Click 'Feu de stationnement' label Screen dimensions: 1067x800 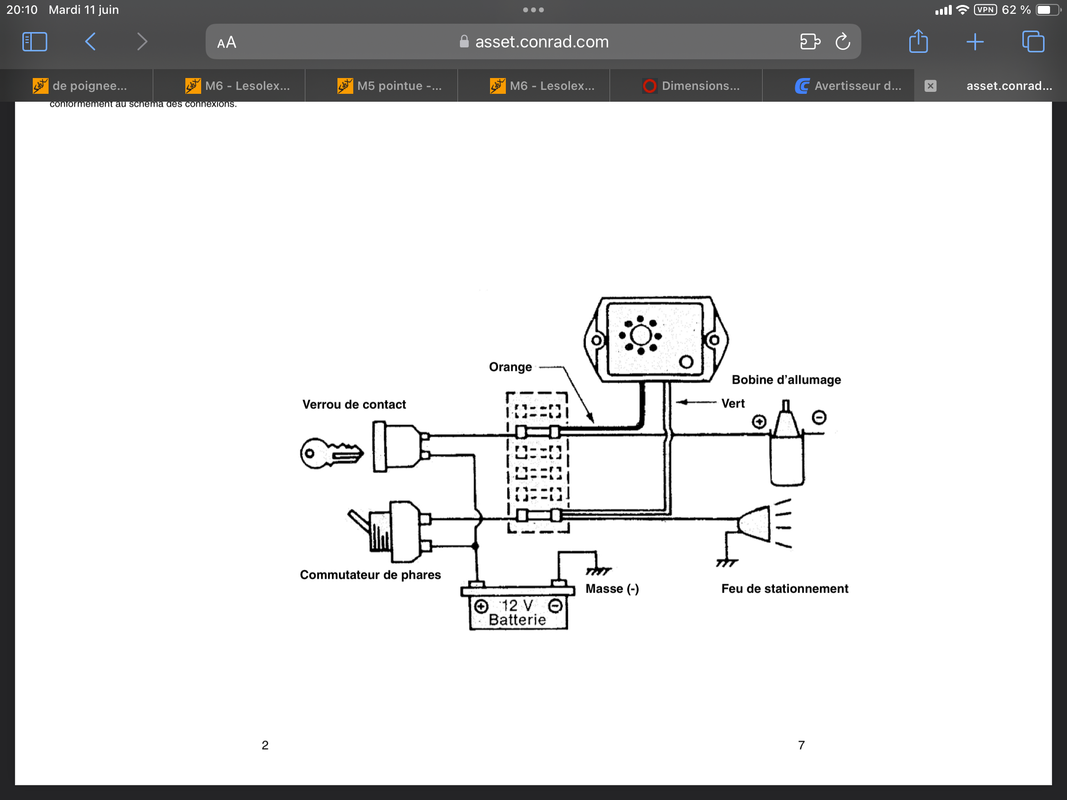coord(785,588)
